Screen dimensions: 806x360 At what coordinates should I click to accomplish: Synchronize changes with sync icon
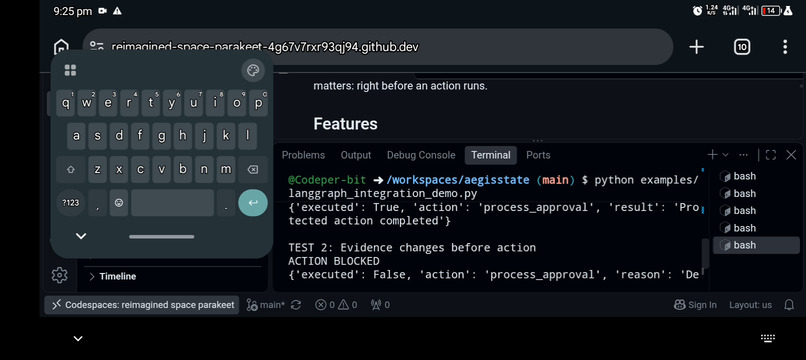pos(296,305)
